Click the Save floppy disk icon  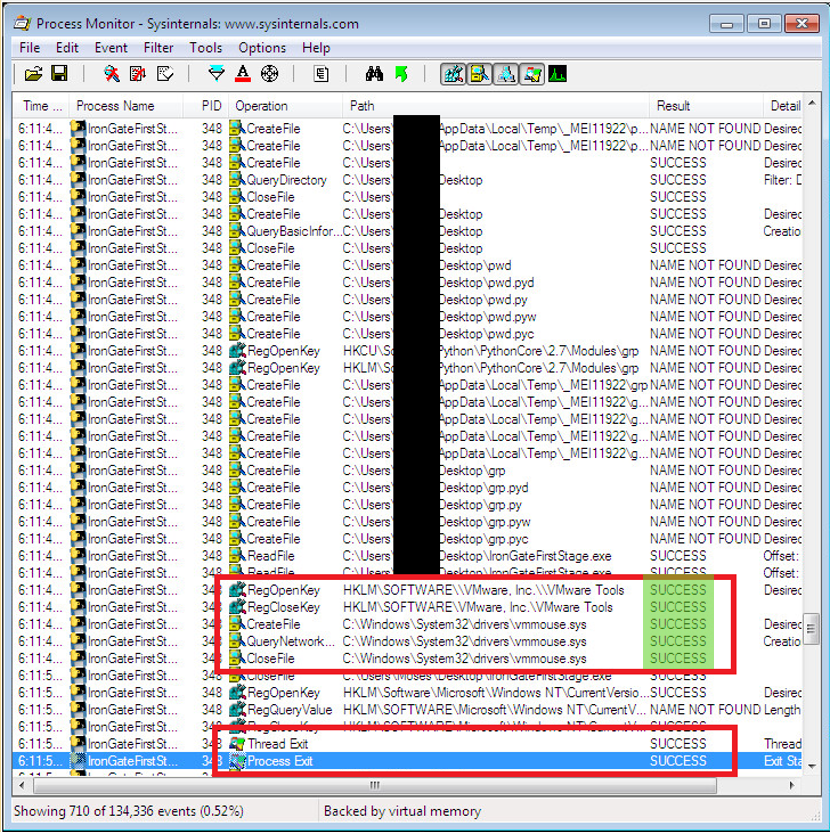tap(59, 74)
